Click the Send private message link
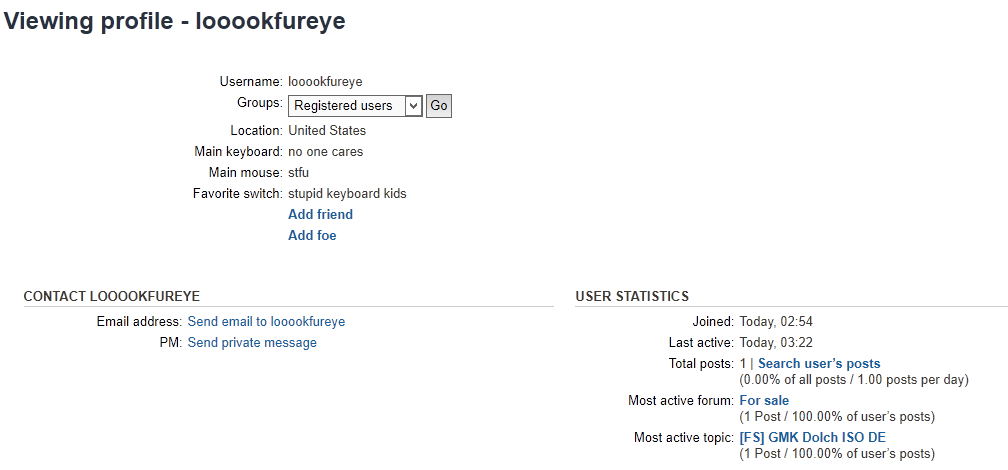 252,343
